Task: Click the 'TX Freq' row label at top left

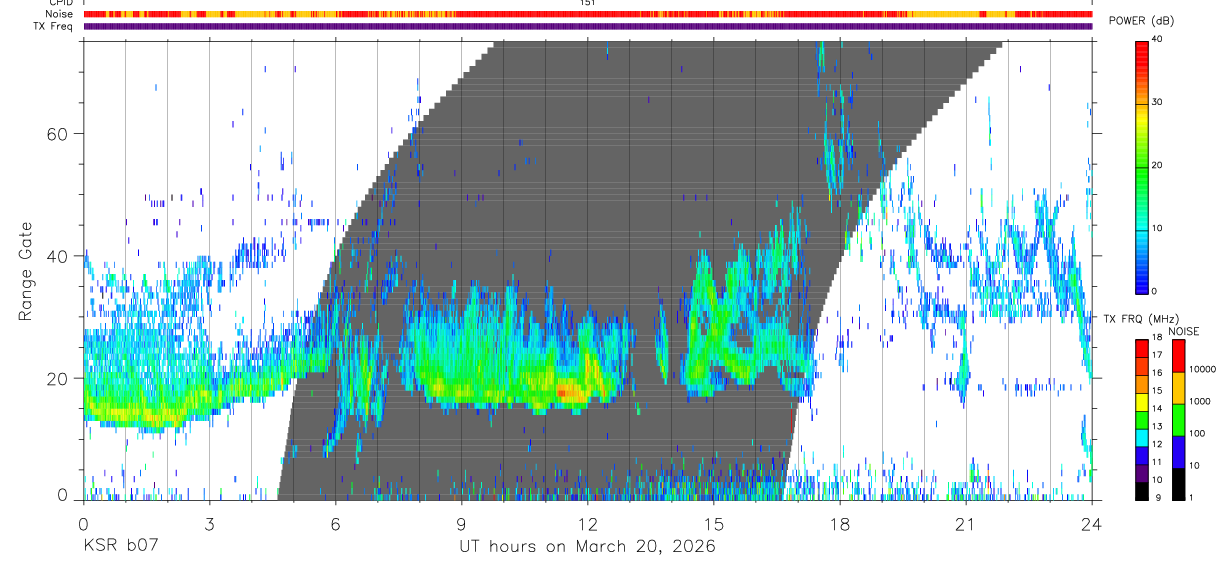Action: coord(53,26)
